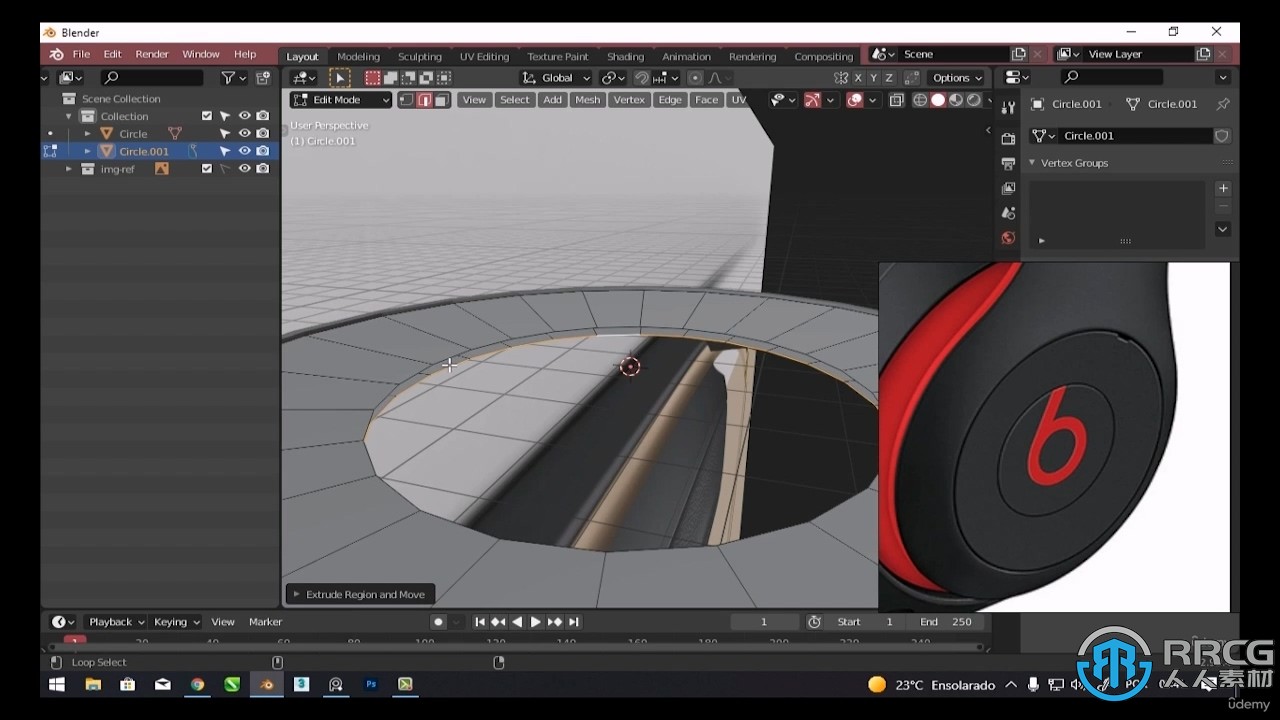Open the World properties tab icon

[1008, 238]
